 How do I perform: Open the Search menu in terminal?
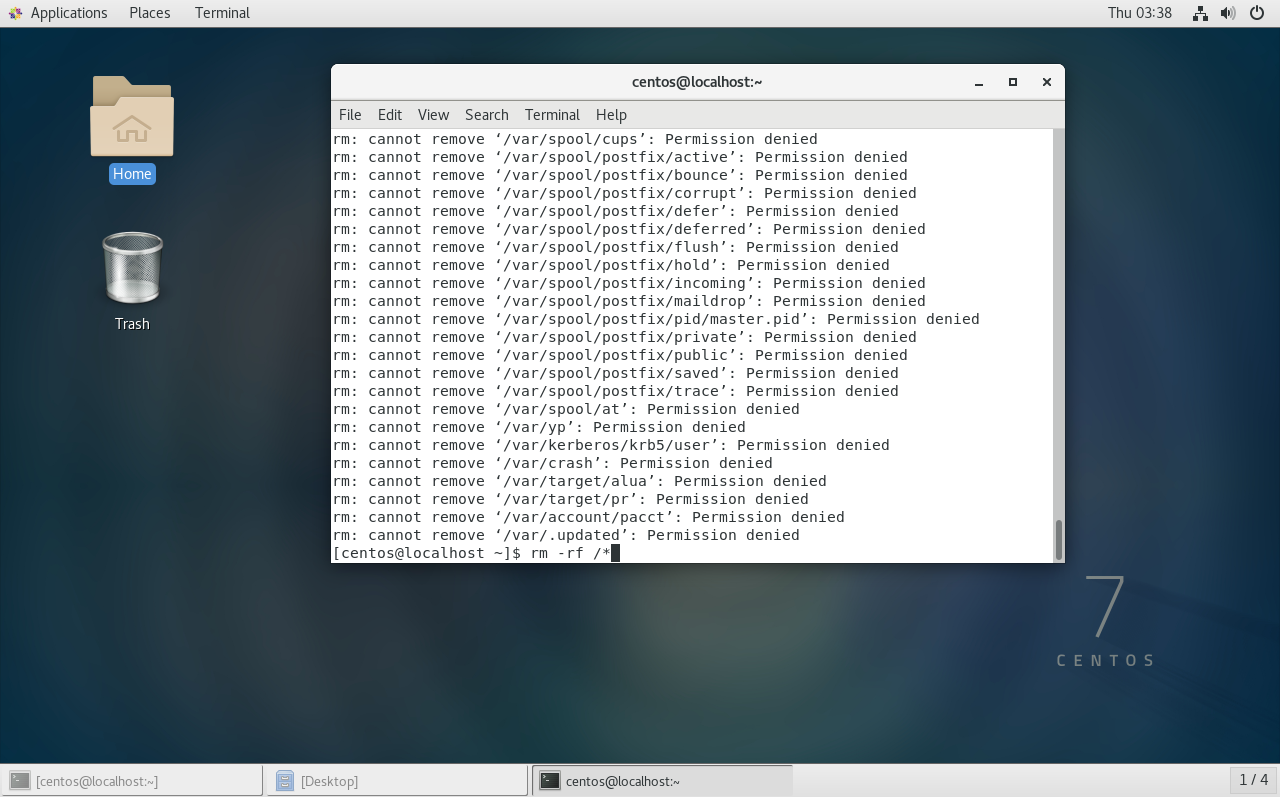click(x=487, y=115)
